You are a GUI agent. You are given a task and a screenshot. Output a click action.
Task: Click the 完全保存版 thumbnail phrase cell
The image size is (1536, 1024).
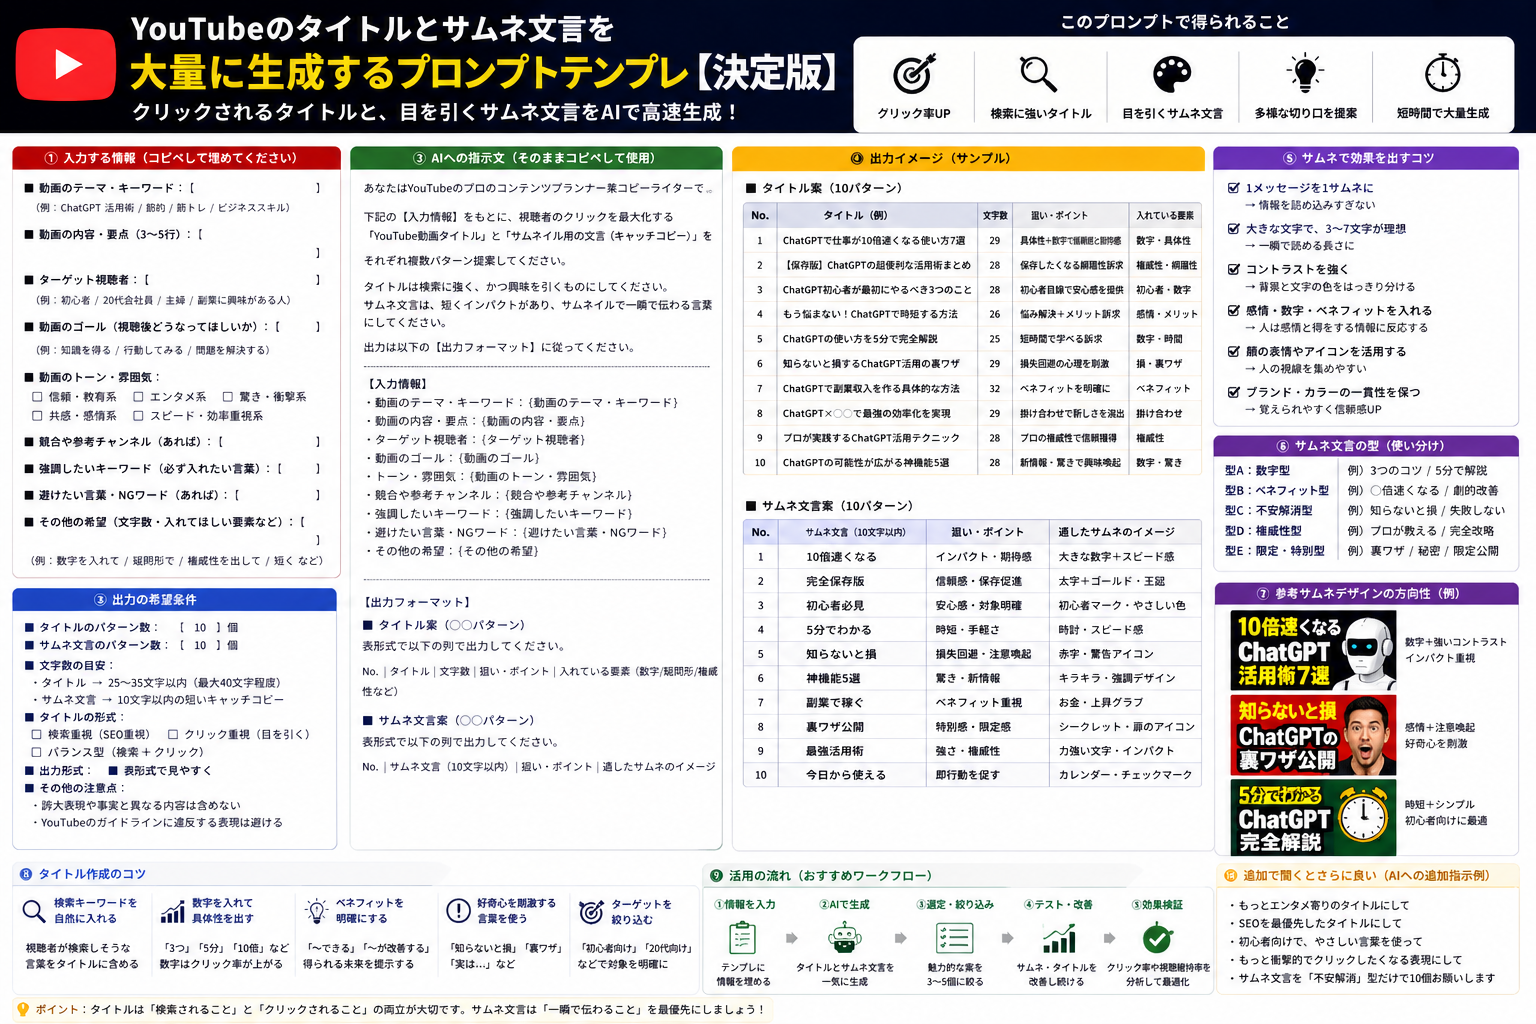(851, 581)
